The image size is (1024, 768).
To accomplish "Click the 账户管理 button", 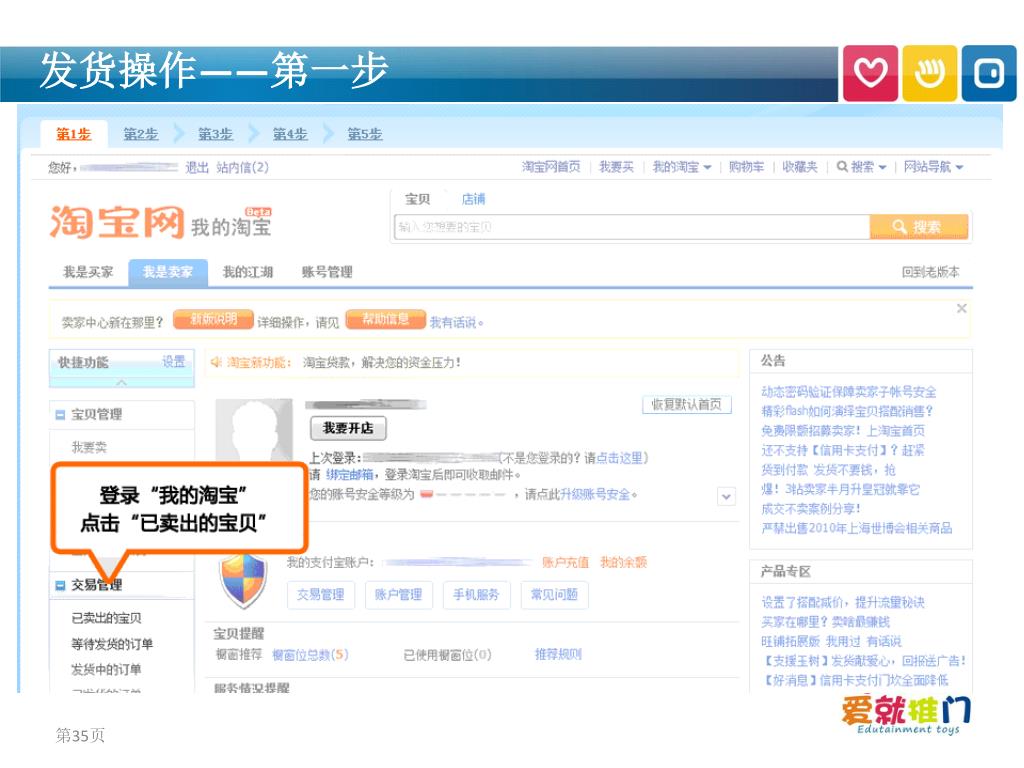I will (398, 595).
